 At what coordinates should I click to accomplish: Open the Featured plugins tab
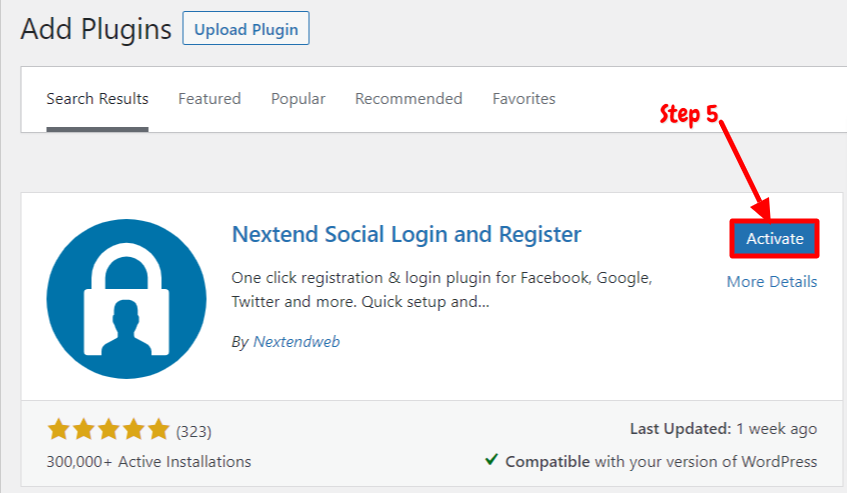click(x=210, y=99)
